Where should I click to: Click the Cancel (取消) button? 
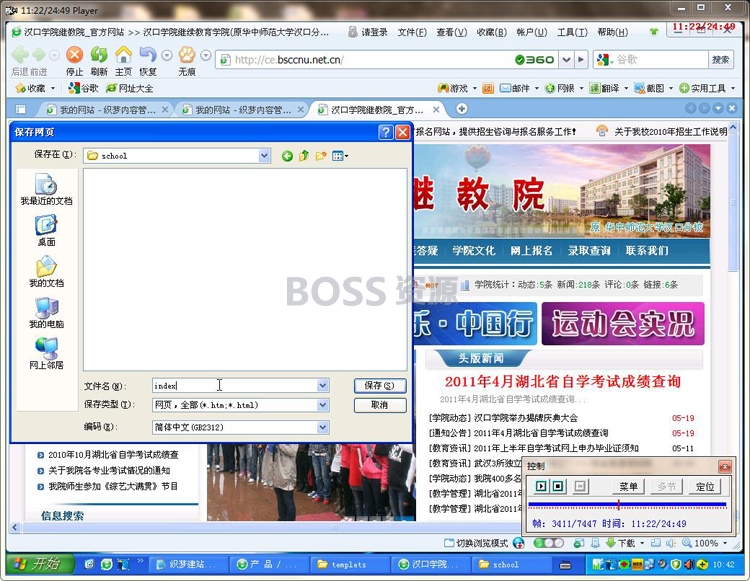click(x=380, y=405)
